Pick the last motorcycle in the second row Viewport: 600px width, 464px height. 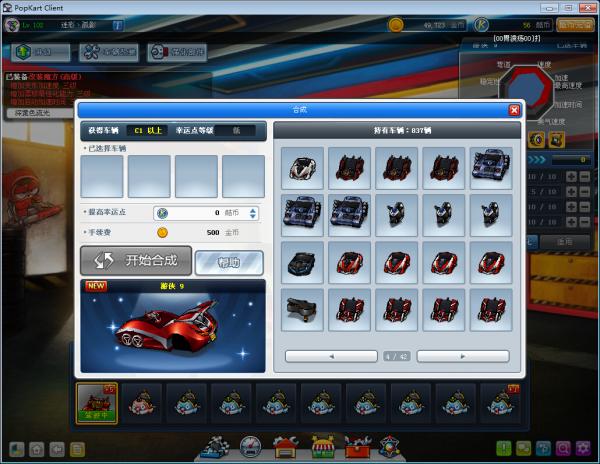[491, 215]
